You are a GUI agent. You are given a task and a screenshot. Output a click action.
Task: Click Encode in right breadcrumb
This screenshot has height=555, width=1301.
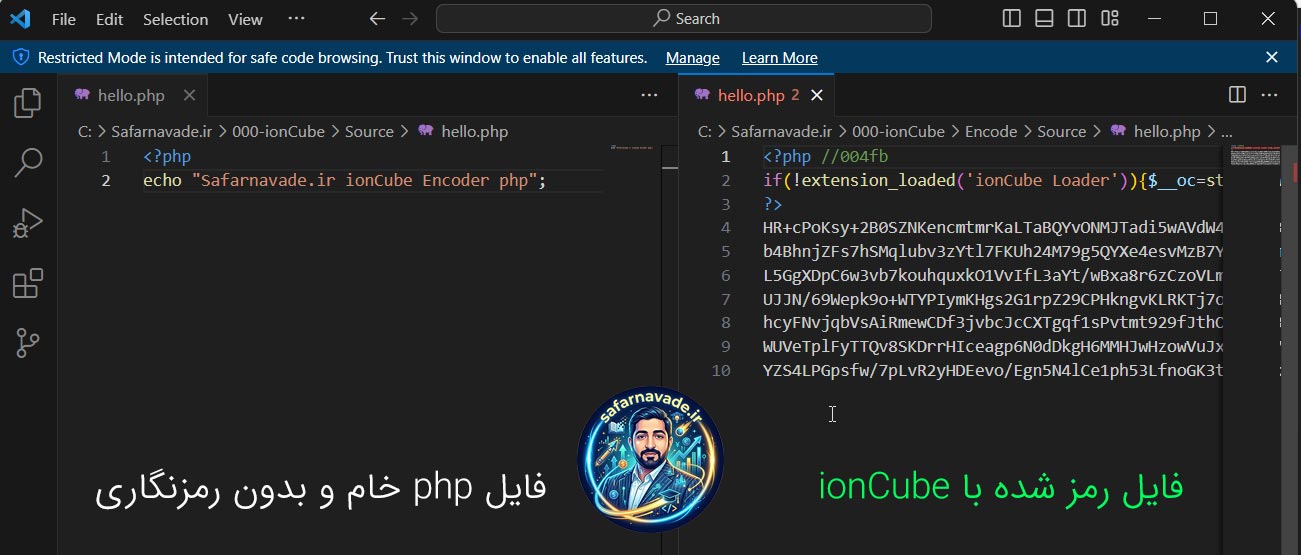[991, 131]
